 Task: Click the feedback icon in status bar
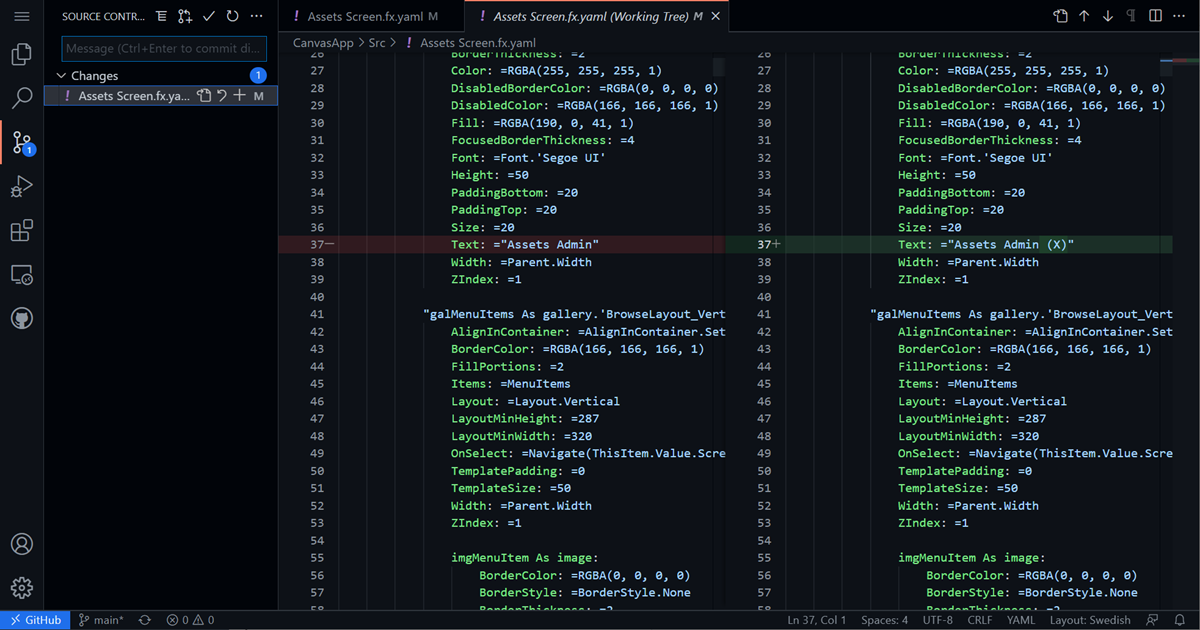click(x=1153, y=620)
